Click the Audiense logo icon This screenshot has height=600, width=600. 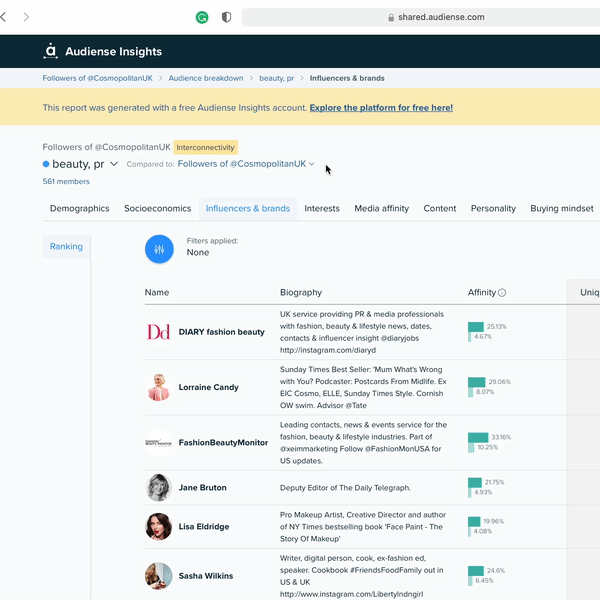51,51
